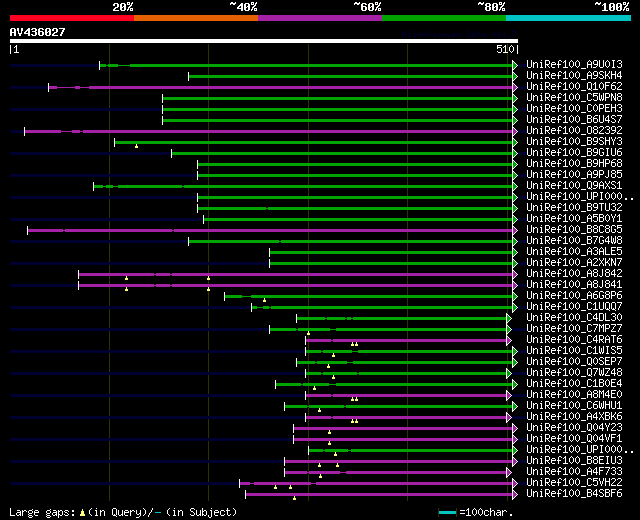The height and width of the screenshot is (520, 640).
Task: Click the white query sequence bar
Action: tap(264, 41)
